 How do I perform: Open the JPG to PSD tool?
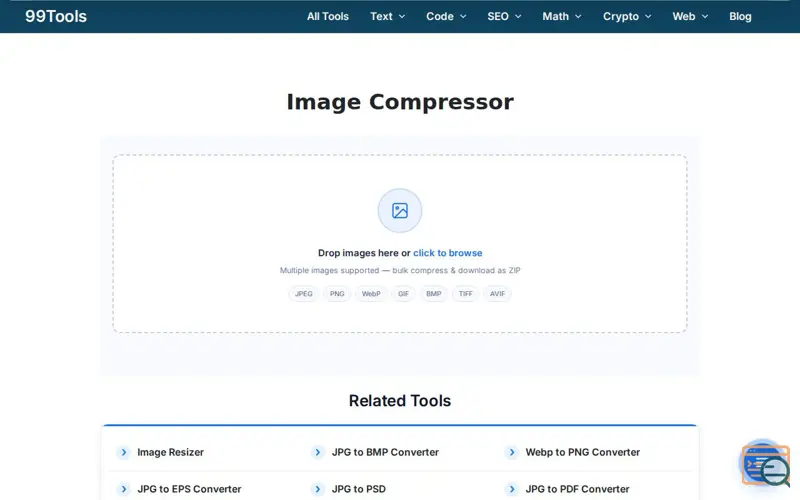tap(359, 489)
